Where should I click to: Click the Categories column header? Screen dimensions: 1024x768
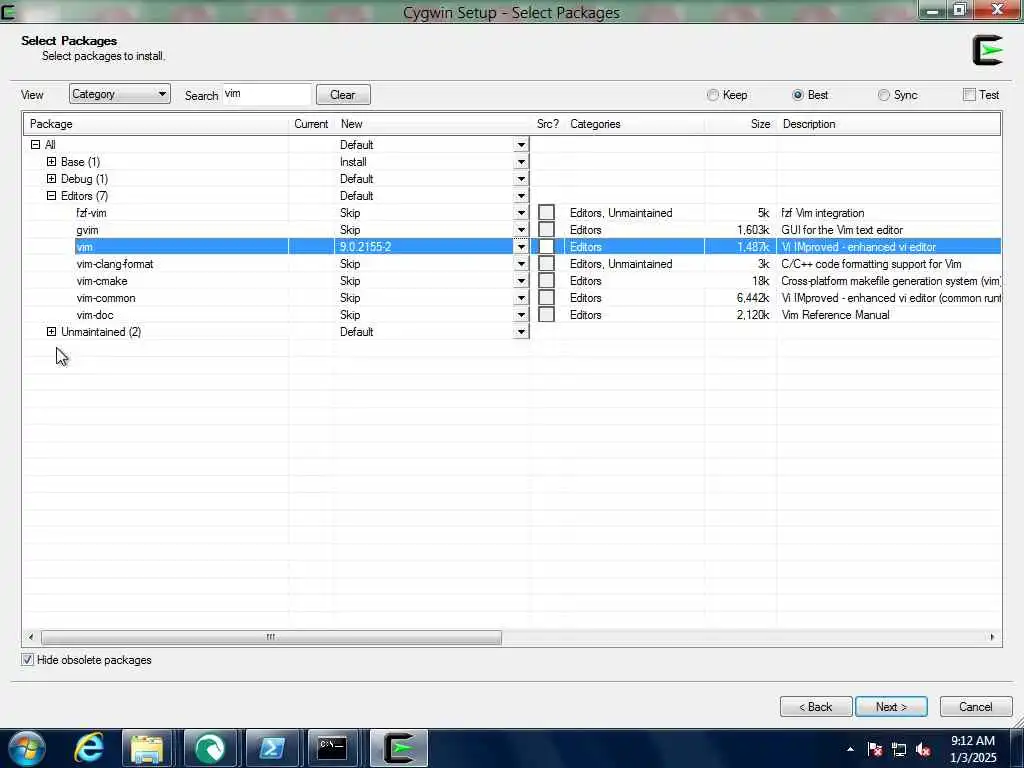coord(634,124)
